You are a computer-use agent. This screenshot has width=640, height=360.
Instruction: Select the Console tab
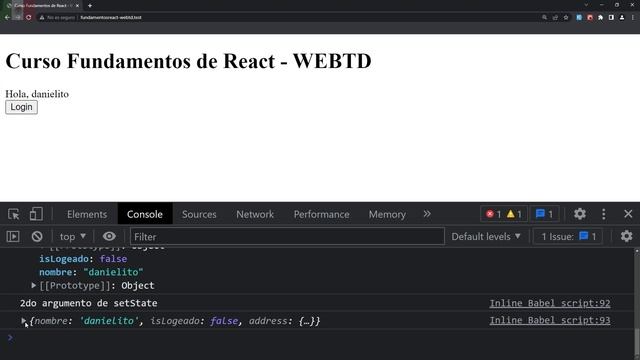pos(144,214)
